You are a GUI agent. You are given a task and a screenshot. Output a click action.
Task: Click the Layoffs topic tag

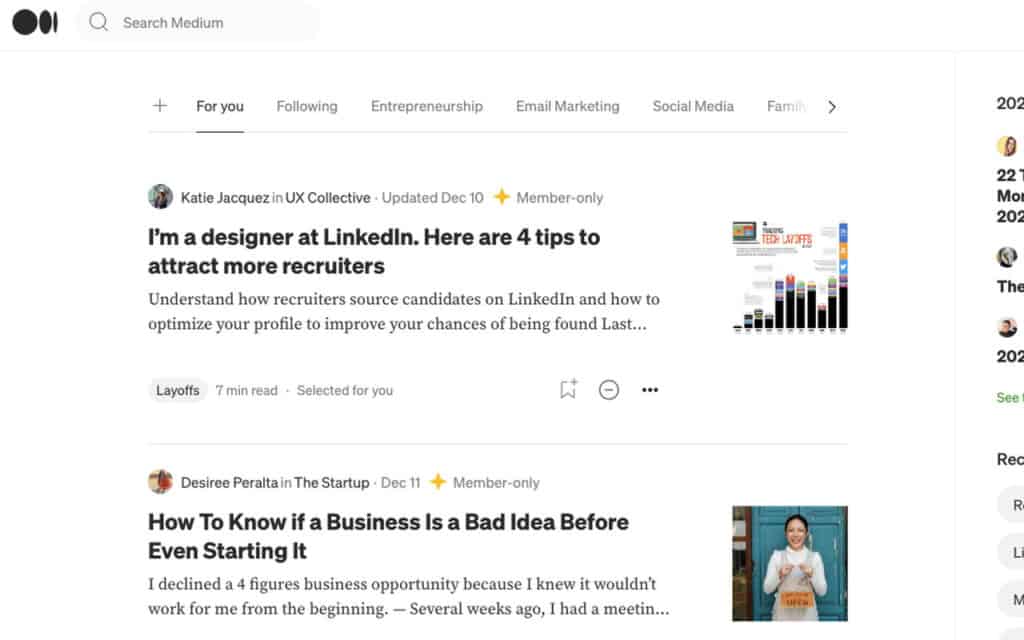coord(178,390)
